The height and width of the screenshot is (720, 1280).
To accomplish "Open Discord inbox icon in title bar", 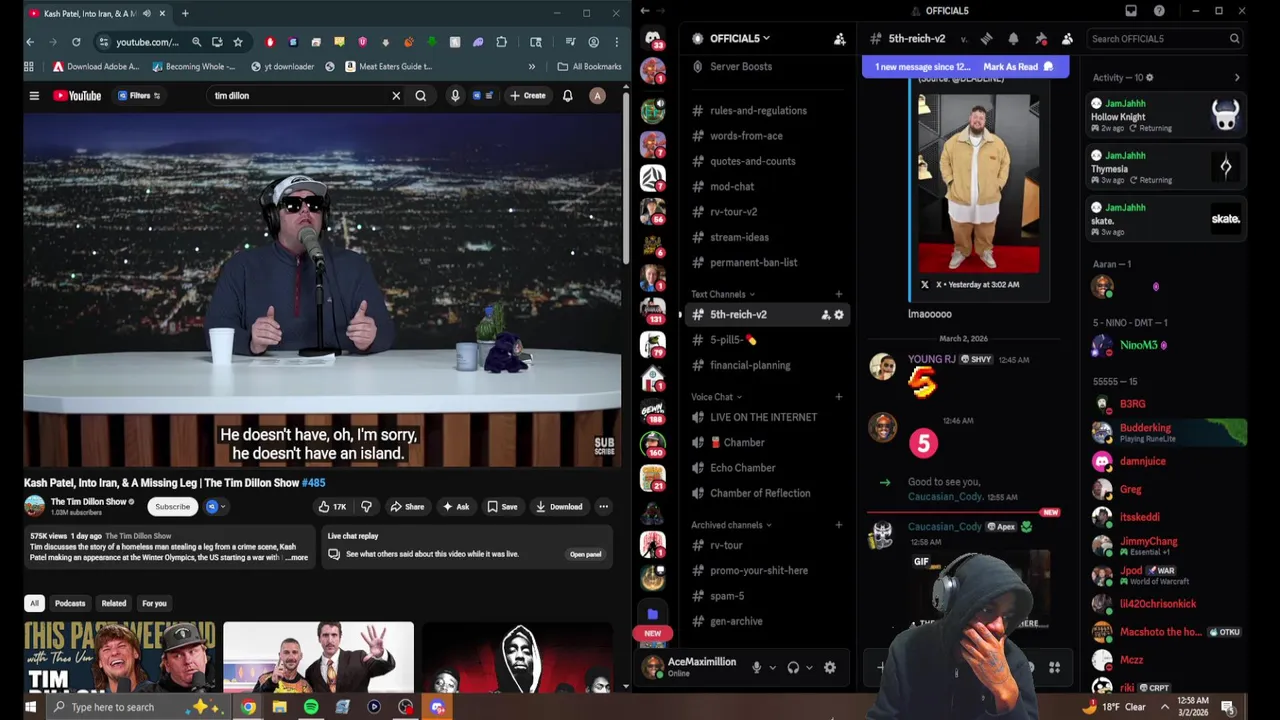I will pos(1131,11).
